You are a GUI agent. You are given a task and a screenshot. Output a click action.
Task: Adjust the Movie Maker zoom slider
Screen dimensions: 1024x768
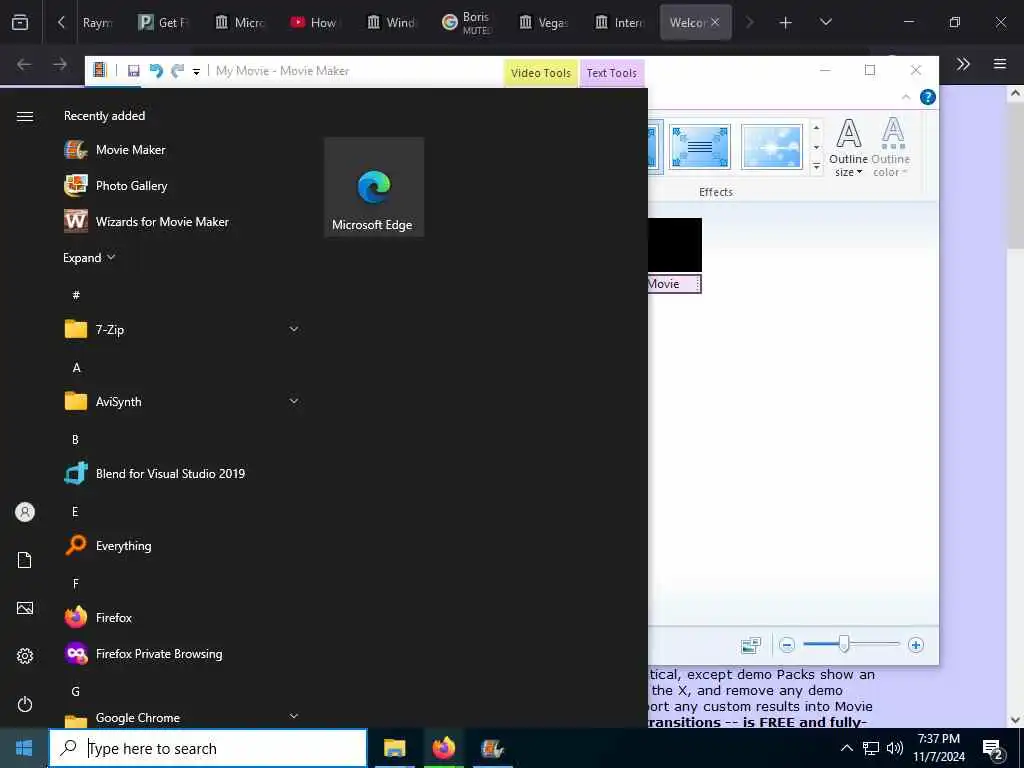tap(844, 644)
